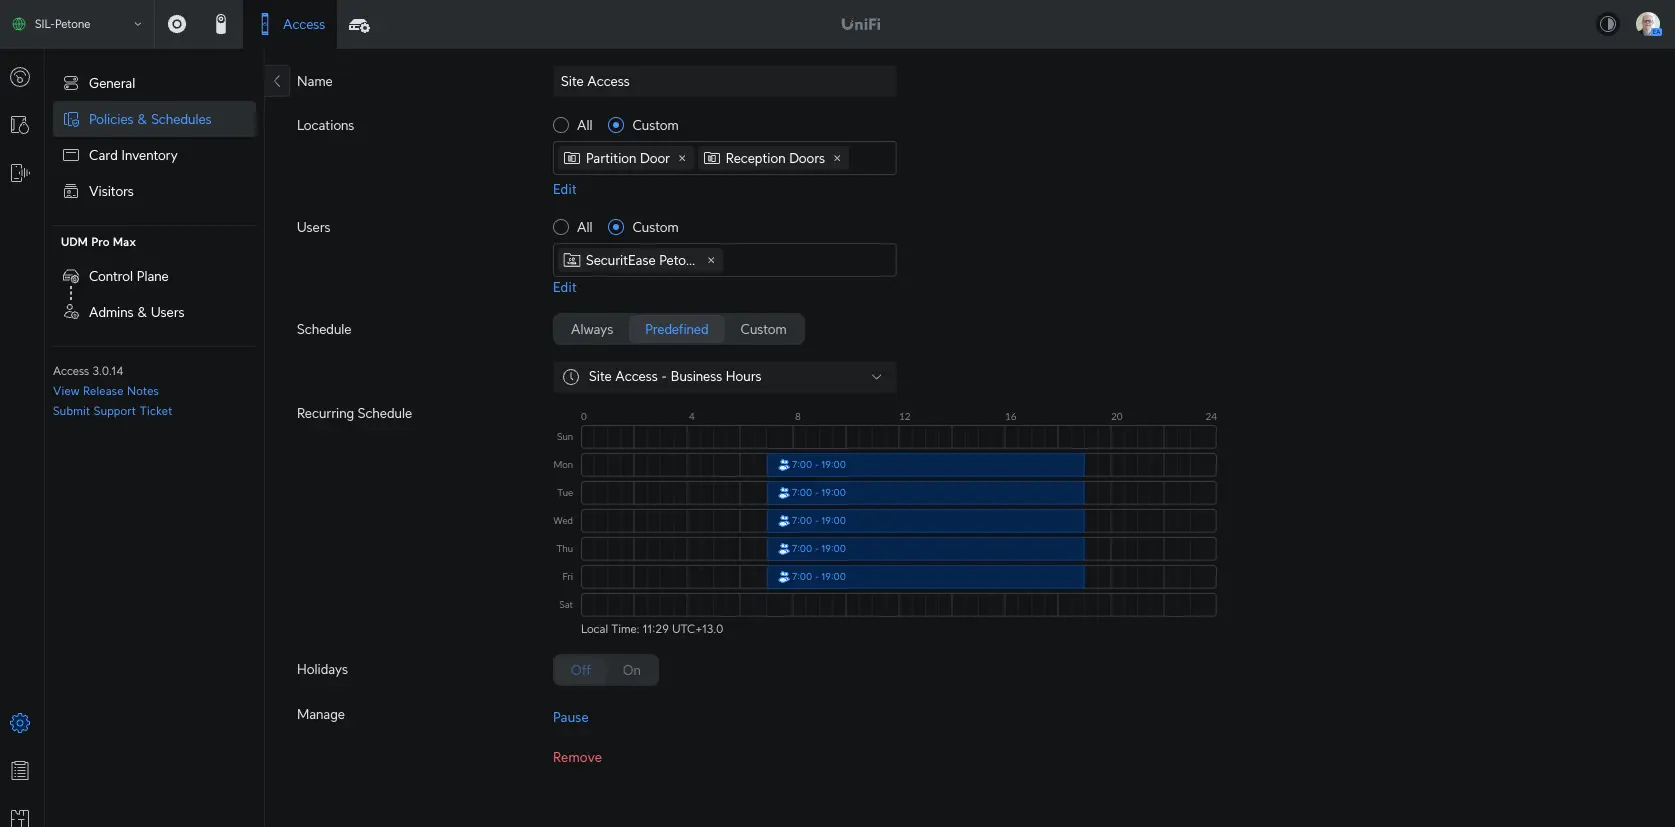The width and height of the screenshot is (1675, 827).
Task: Remove the Partition Door location tag
Action: click(682, 158)
